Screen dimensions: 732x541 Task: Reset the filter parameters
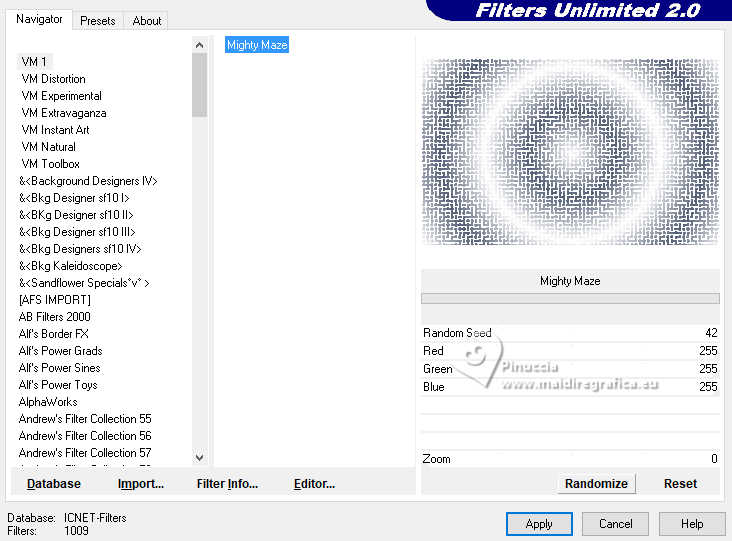pos(680,484)
